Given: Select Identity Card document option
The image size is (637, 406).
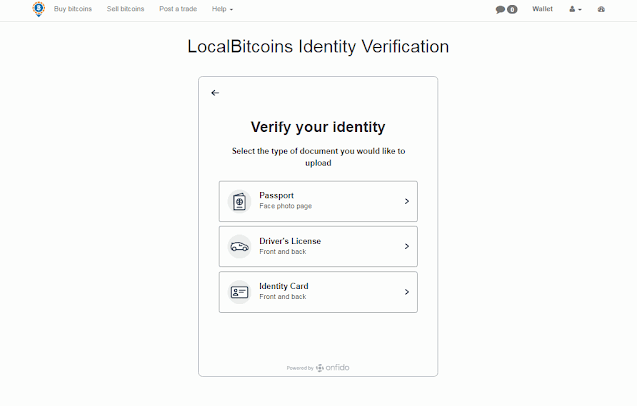Looking at the screenshot, I should 318,292.
